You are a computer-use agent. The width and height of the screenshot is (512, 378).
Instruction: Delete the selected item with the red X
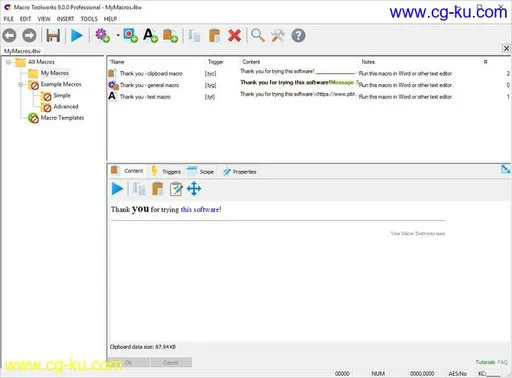[x=235, y=35]
